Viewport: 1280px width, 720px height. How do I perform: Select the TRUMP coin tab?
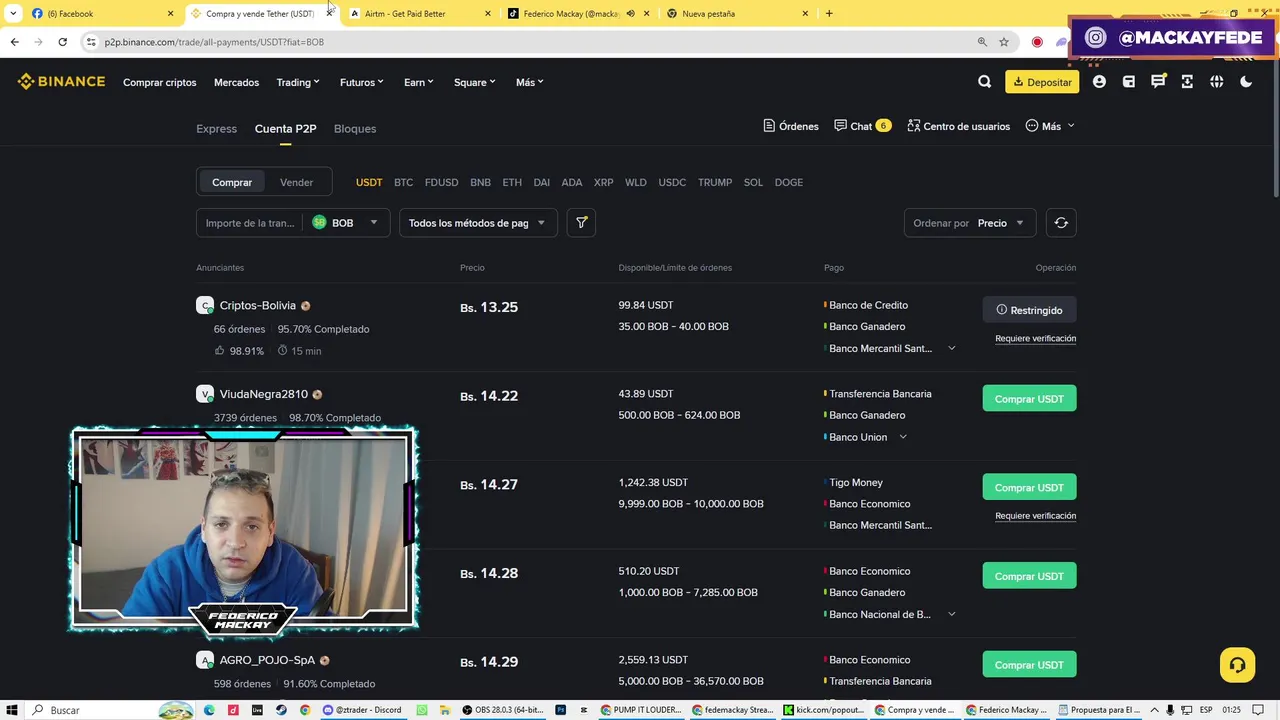point(715,182)
